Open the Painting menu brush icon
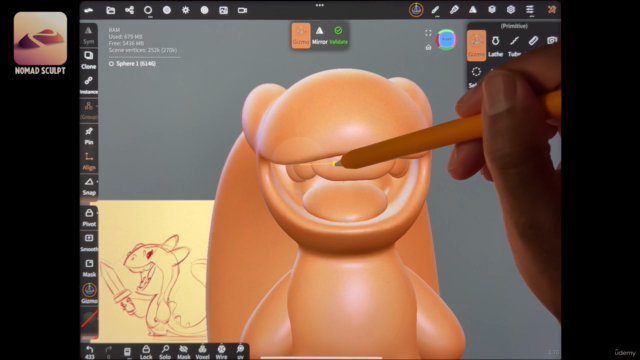 tap(454, 10)
